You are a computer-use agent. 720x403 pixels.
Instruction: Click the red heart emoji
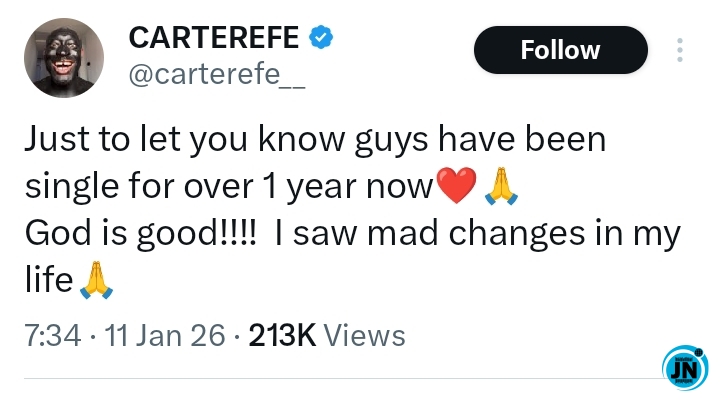click(x=454, y=186)
